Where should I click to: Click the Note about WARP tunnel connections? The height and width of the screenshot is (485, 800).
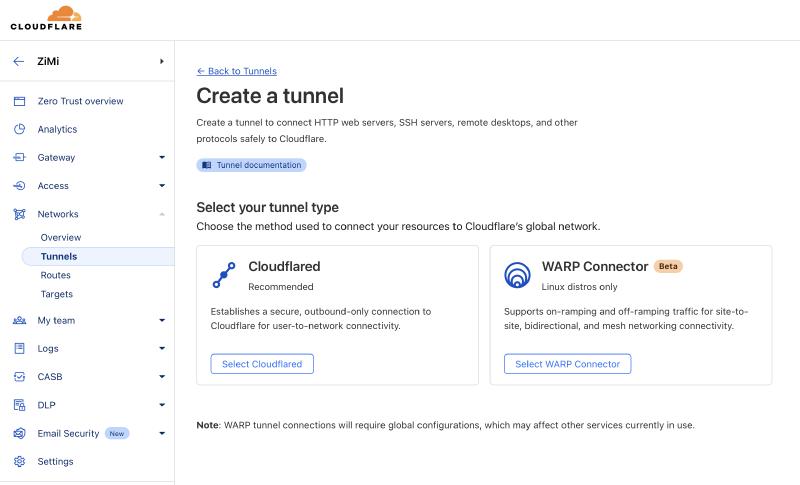[x=445, y=425]
